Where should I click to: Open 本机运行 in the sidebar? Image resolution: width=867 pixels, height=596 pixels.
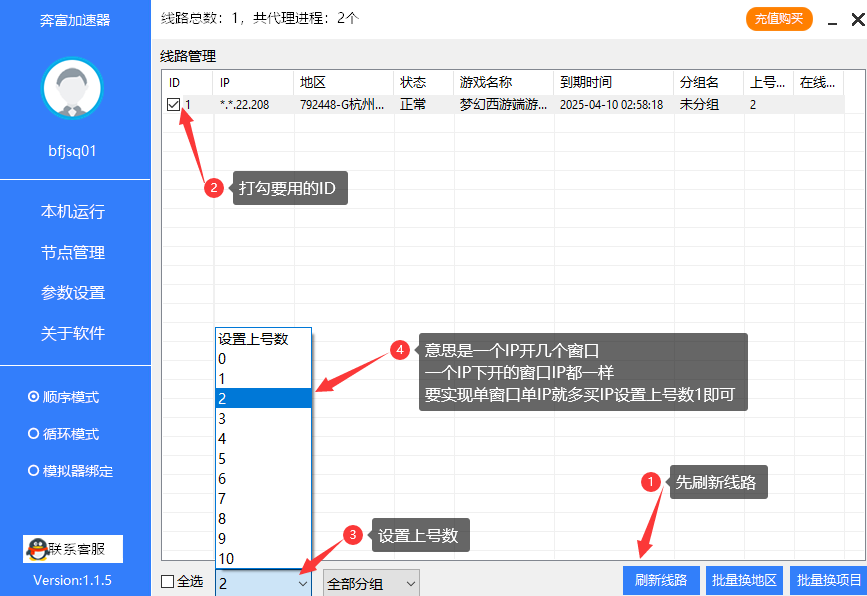point(73,212)
